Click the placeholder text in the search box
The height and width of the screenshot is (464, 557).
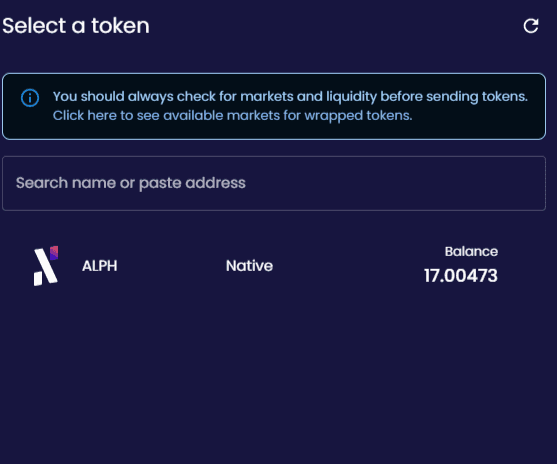coord(131,183)
